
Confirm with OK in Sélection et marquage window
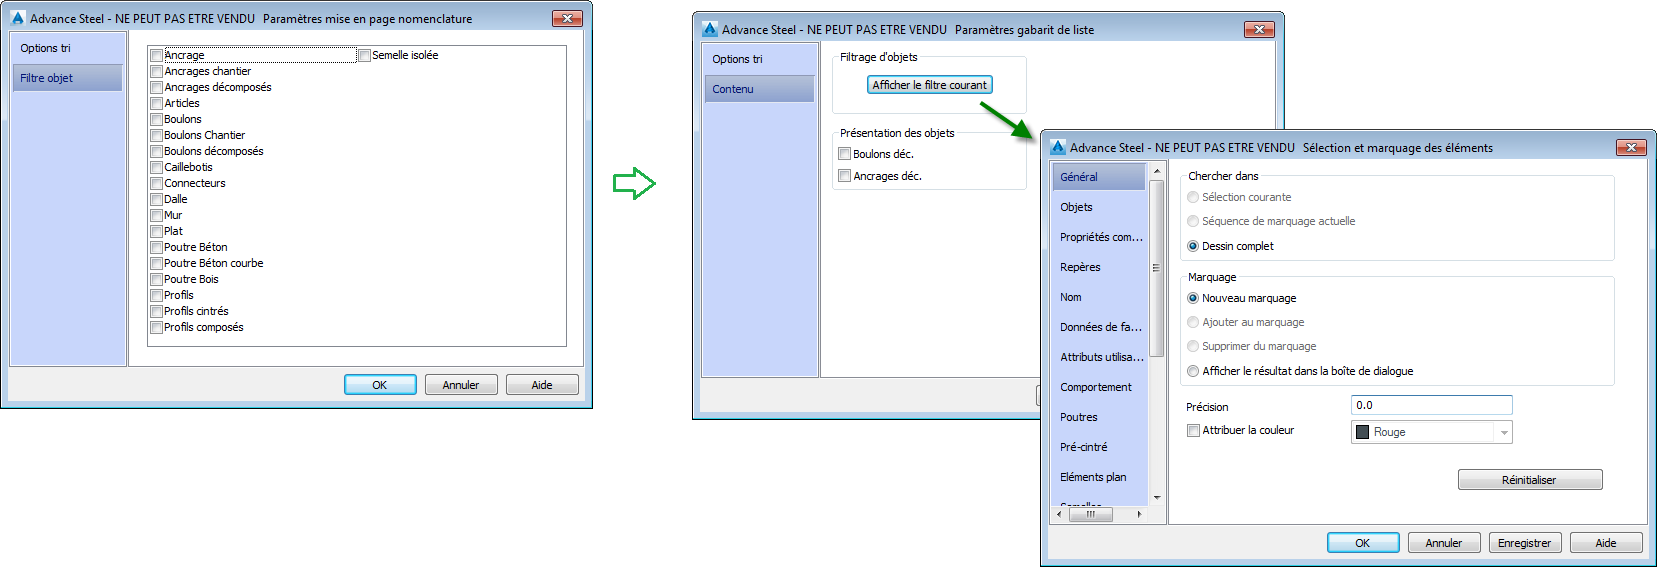coord(1363,543)
